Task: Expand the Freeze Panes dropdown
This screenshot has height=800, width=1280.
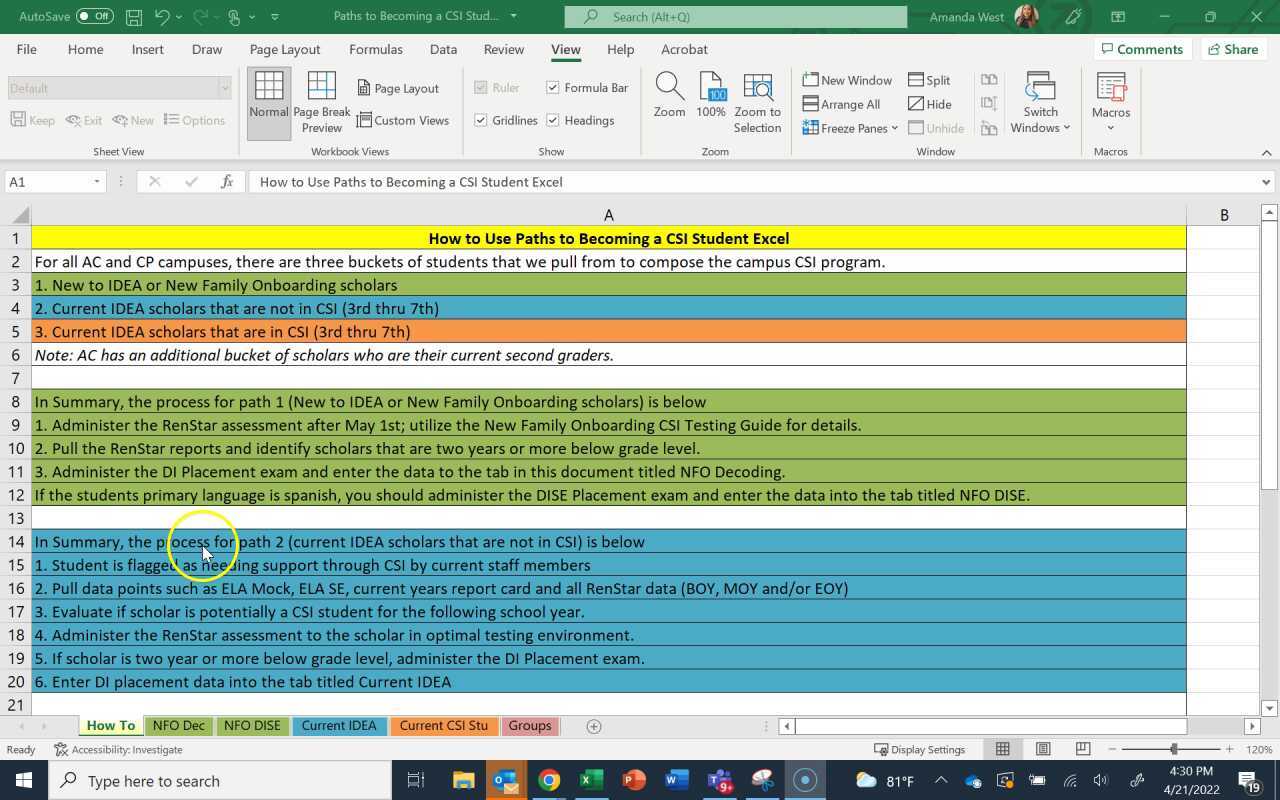Action: coord(850,128)
